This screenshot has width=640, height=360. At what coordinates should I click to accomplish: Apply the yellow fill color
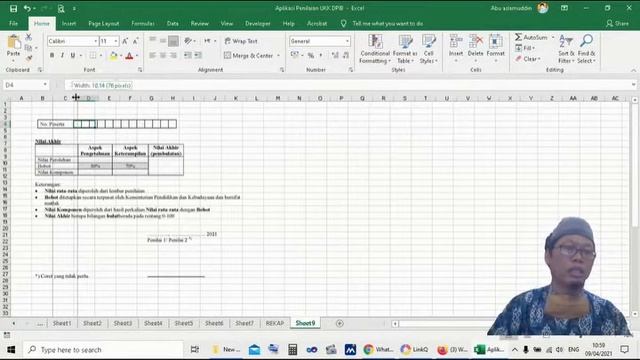113,56
